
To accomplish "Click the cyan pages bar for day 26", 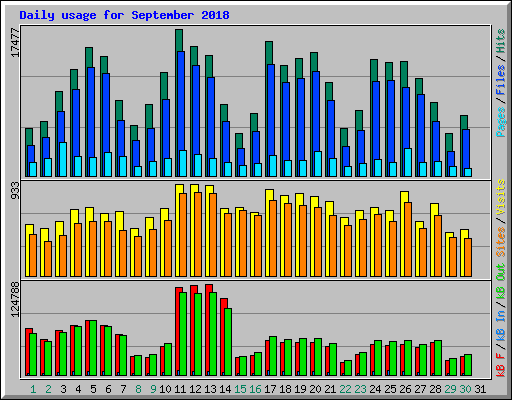I will pos(408,162).
